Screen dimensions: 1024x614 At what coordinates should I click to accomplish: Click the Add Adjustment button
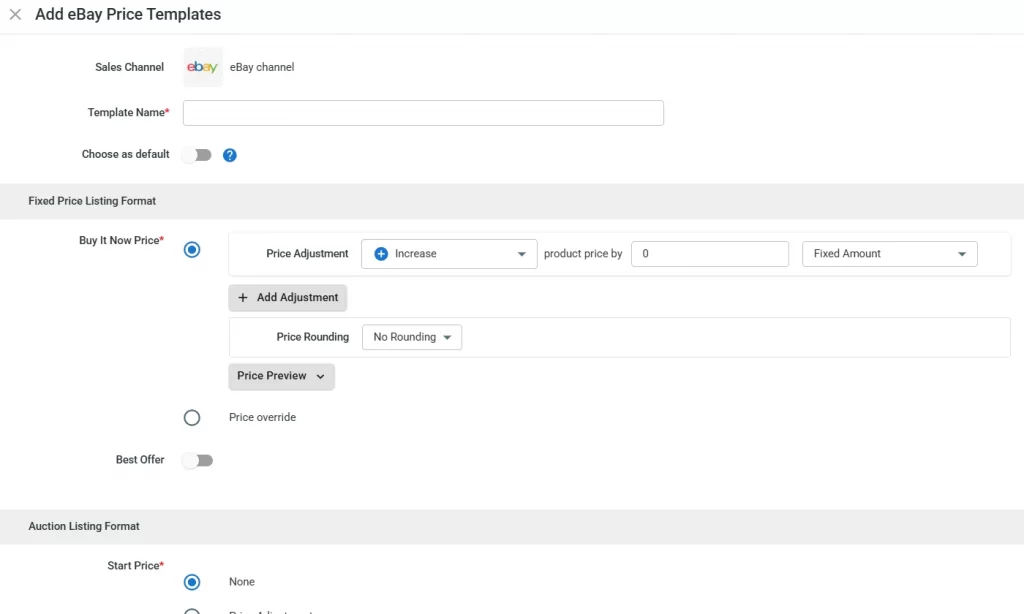(287, 298)
